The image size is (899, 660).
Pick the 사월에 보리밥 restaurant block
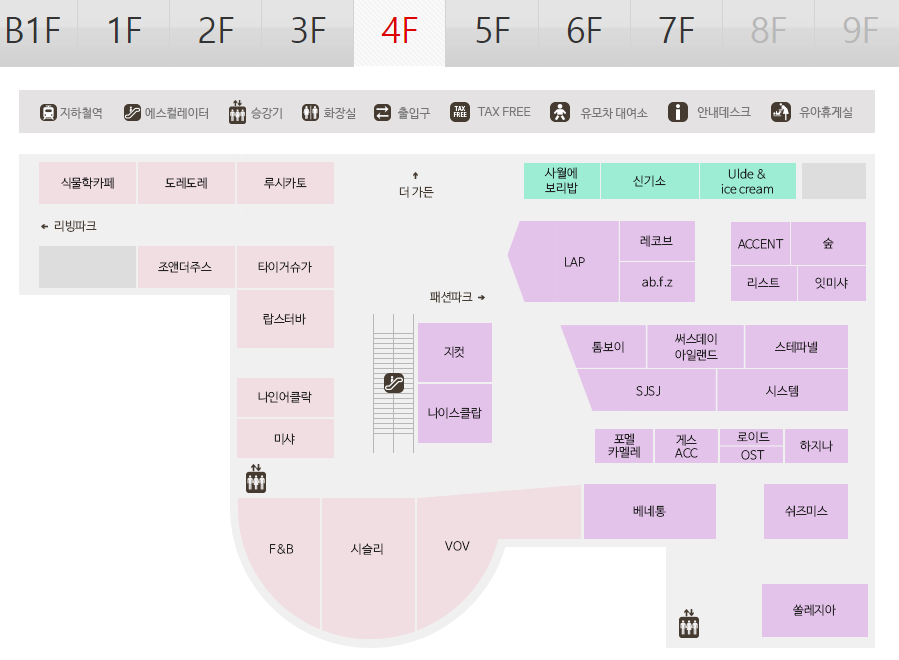coord(561,181)
